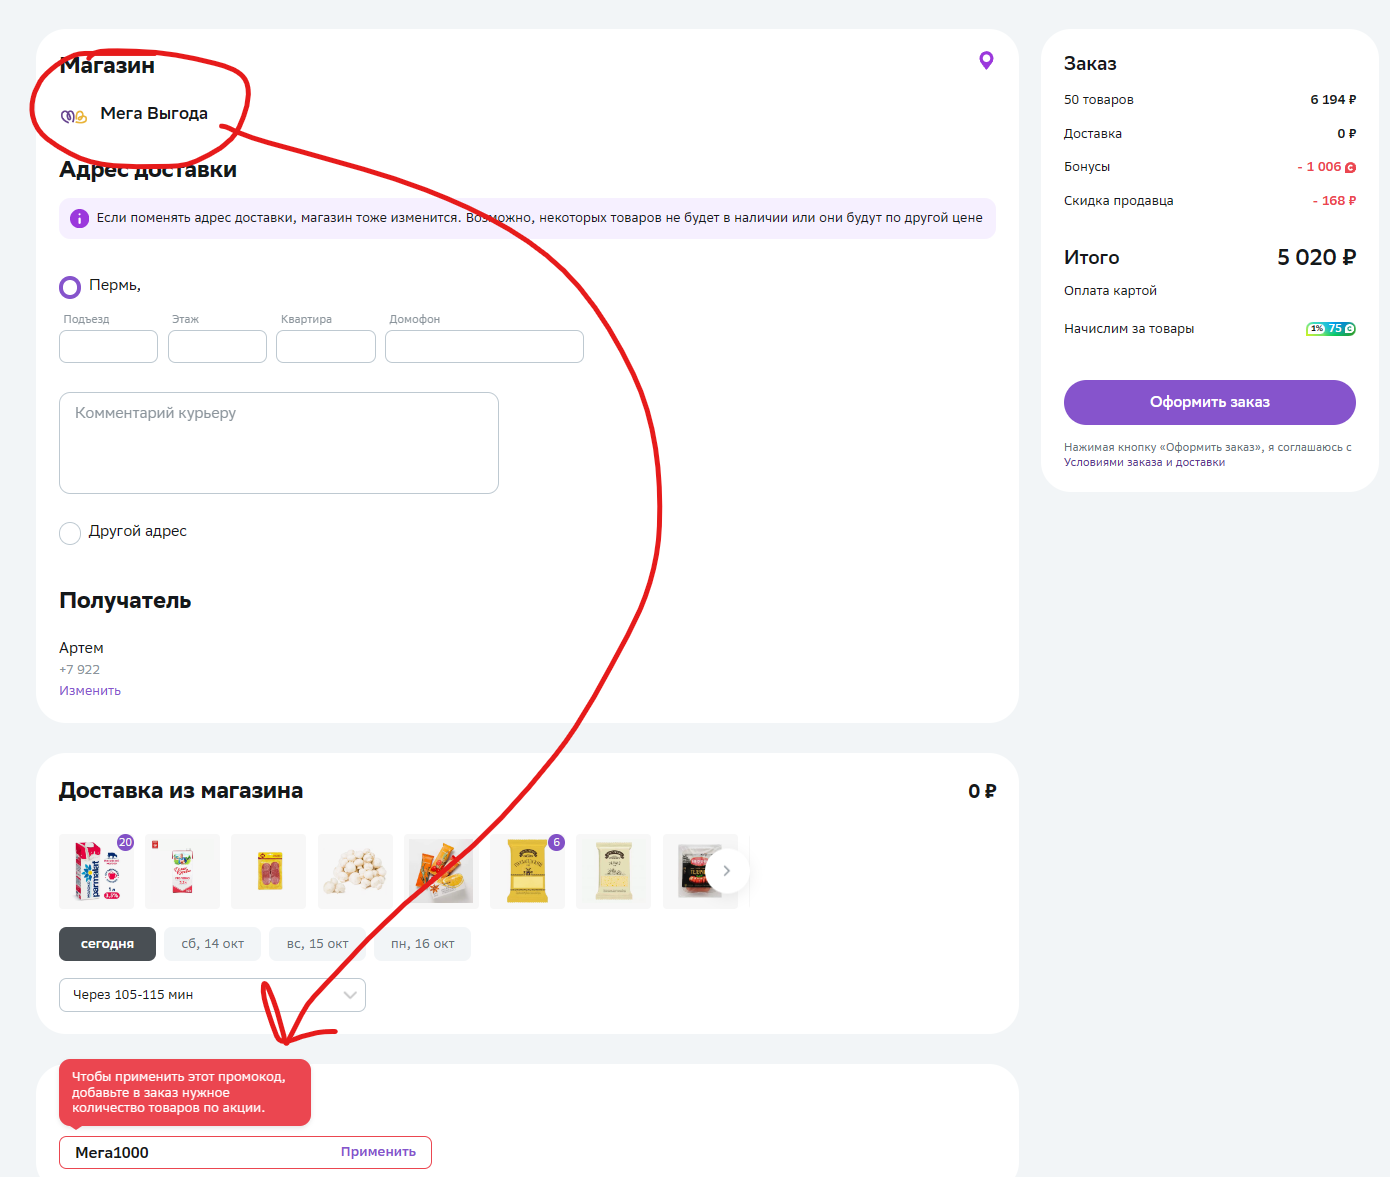
Task: Choose the сб, 14 окт delivery tab
Action: pos(212,944)
